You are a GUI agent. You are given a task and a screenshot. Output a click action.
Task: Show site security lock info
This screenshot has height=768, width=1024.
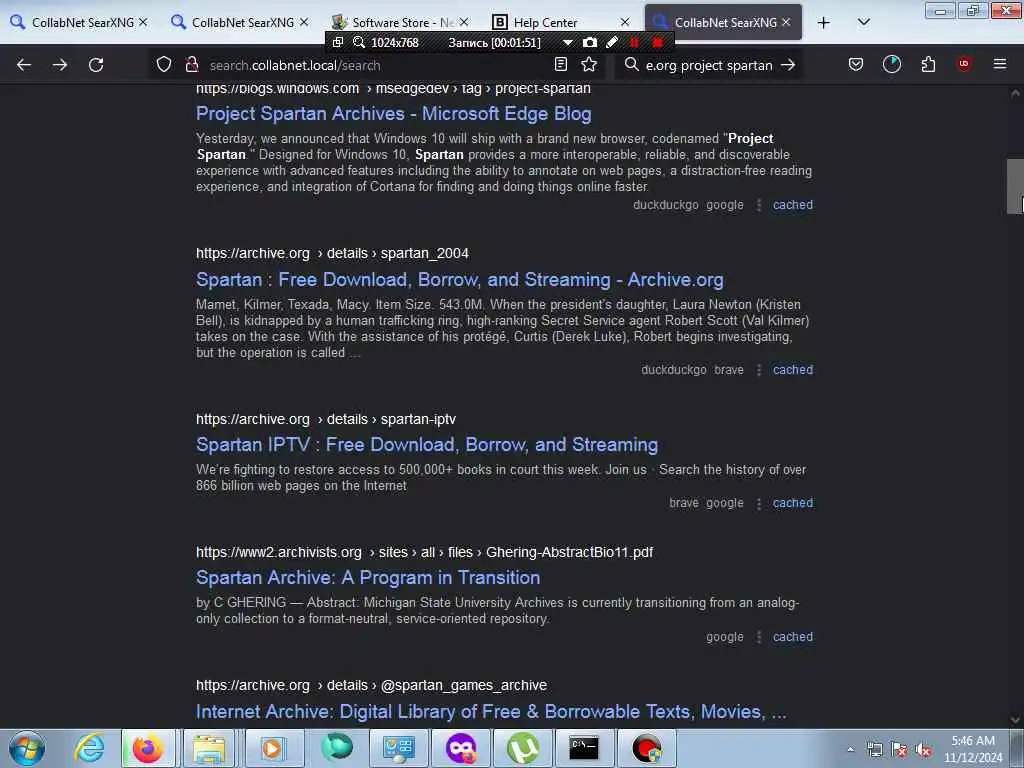(191, 65)
